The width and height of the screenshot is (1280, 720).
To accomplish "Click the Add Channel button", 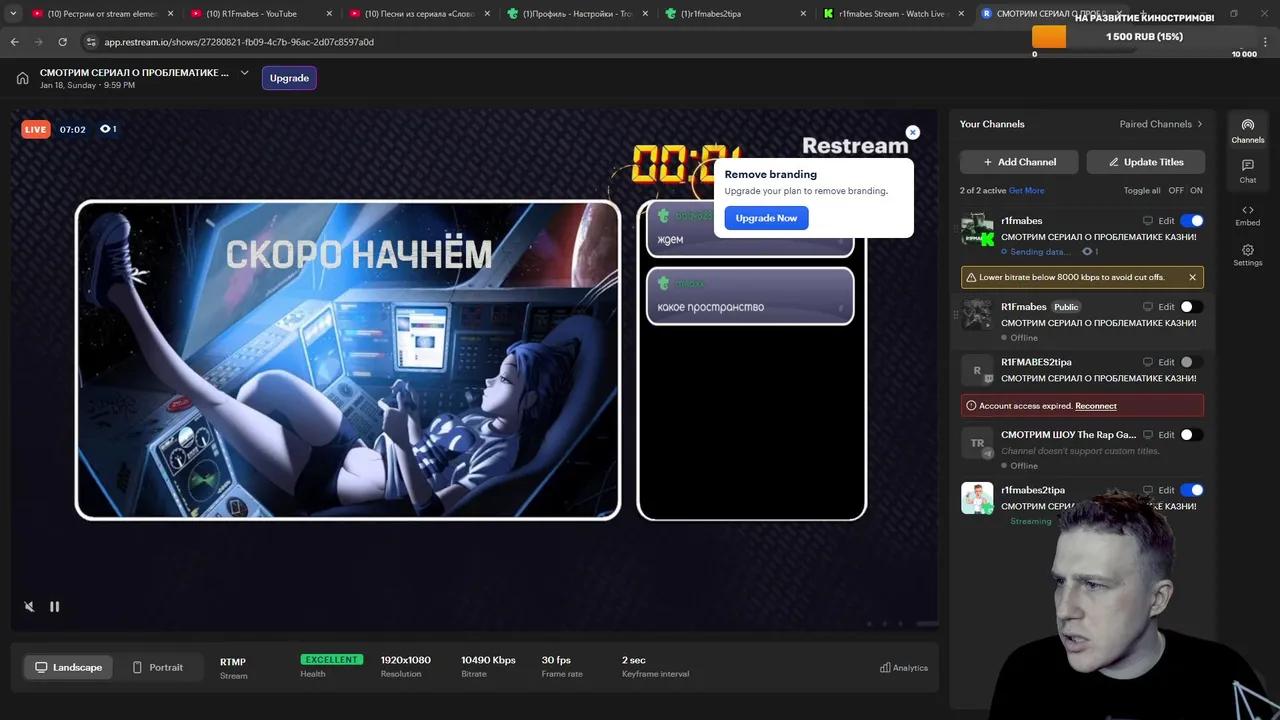I will click(1019, 162).
